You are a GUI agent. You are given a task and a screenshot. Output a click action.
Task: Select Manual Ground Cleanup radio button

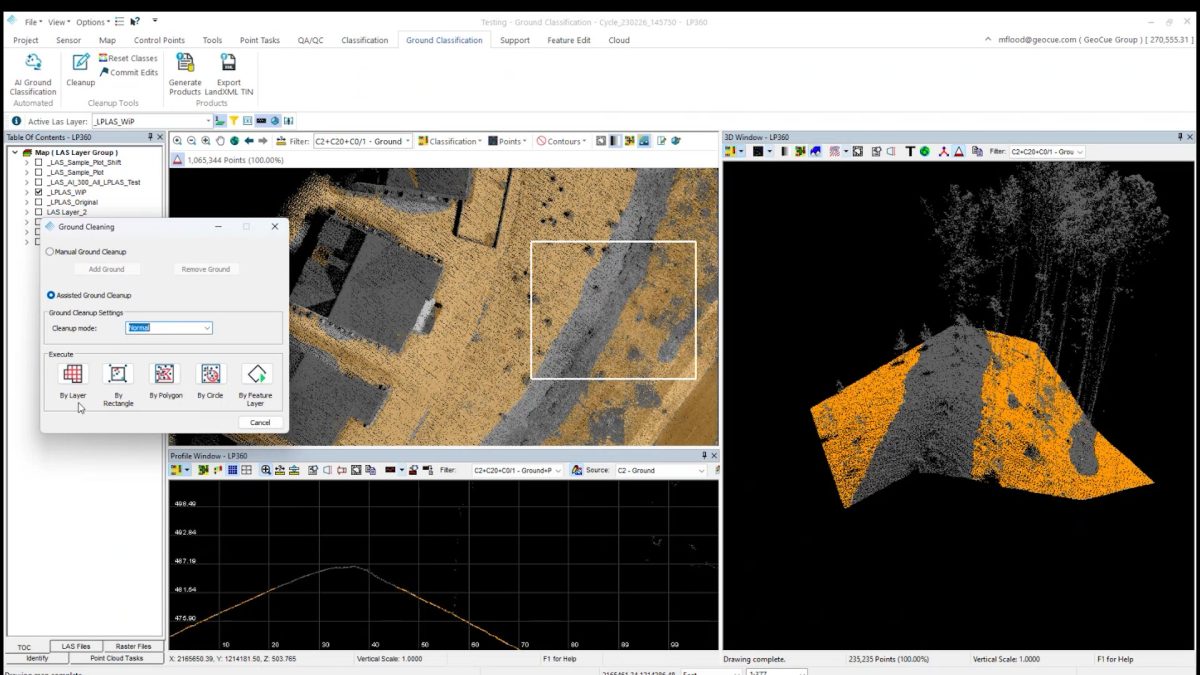(50, 252)
